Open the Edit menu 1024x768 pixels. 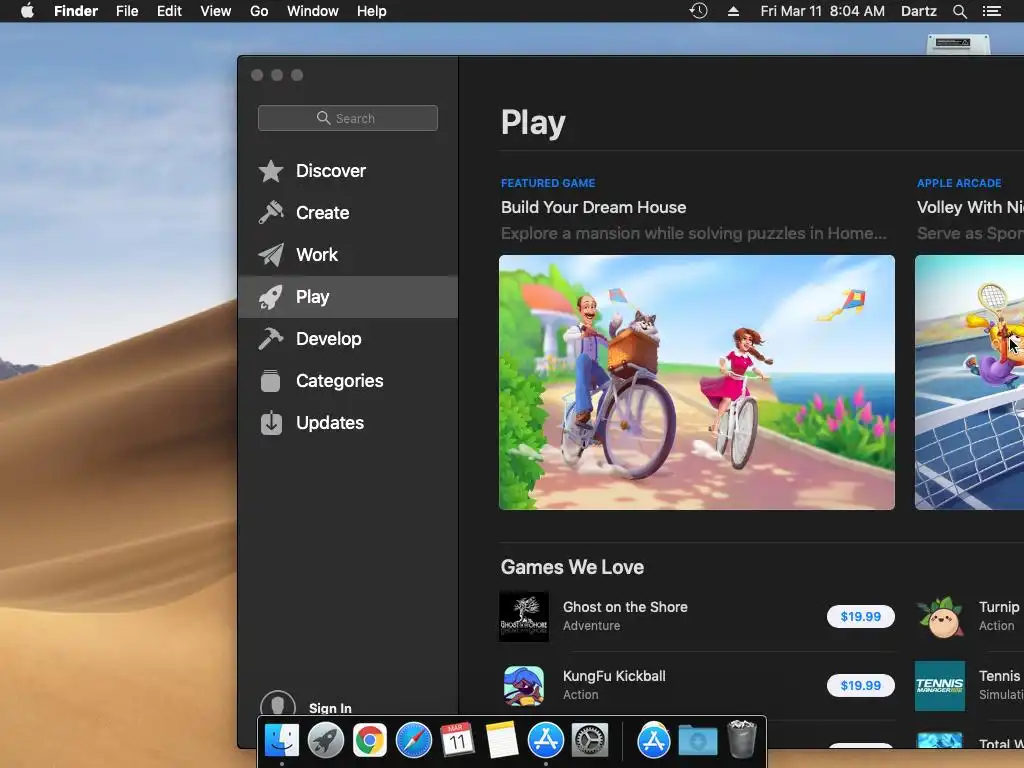(169, 11)
